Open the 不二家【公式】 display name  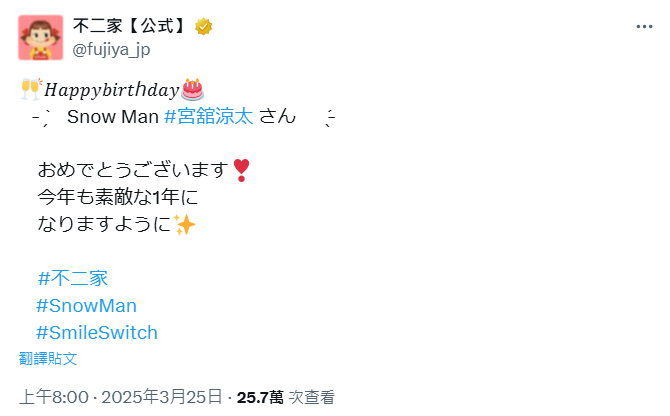pos(129,26)
